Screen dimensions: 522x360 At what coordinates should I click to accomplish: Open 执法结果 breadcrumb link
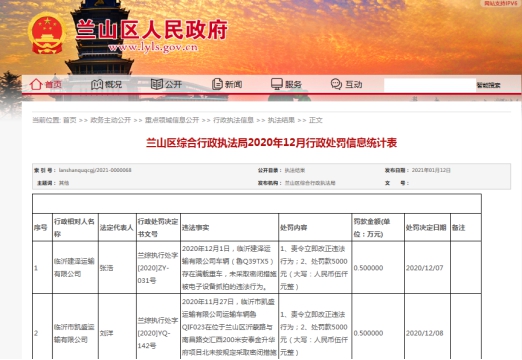pyautogui.click(x=281, y=120)
